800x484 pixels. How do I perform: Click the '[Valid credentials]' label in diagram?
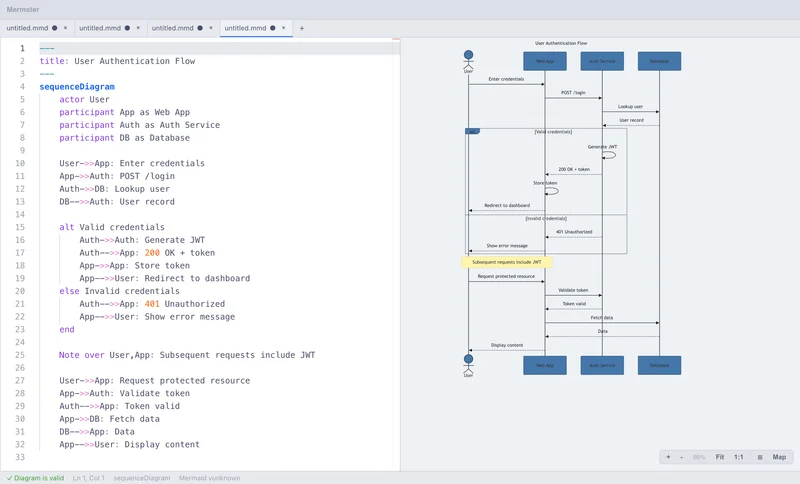553,132
